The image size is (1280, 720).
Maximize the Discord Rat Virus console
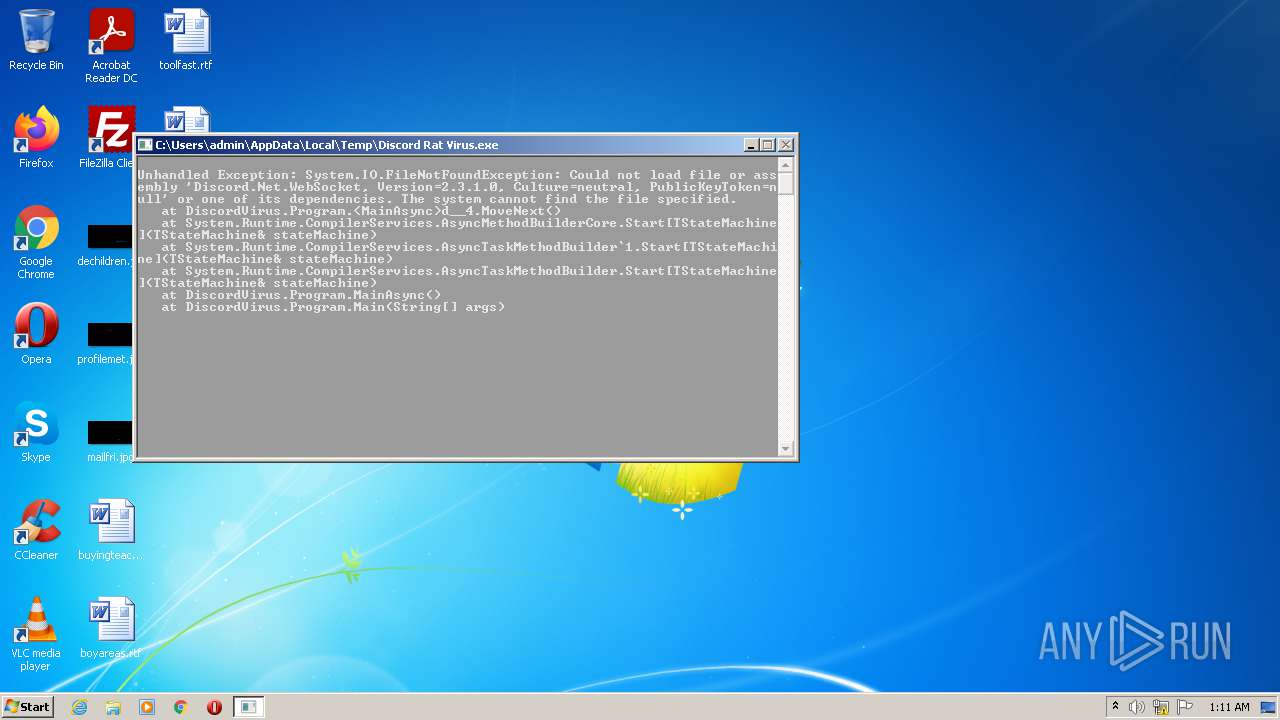point(768,145)
